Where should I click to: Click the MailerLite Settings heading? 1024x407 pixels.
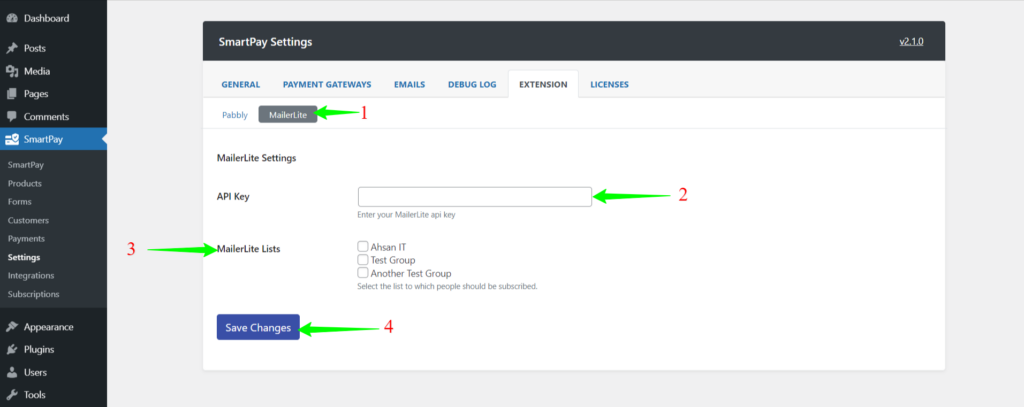pyautogui.click(x=257, y=158)
